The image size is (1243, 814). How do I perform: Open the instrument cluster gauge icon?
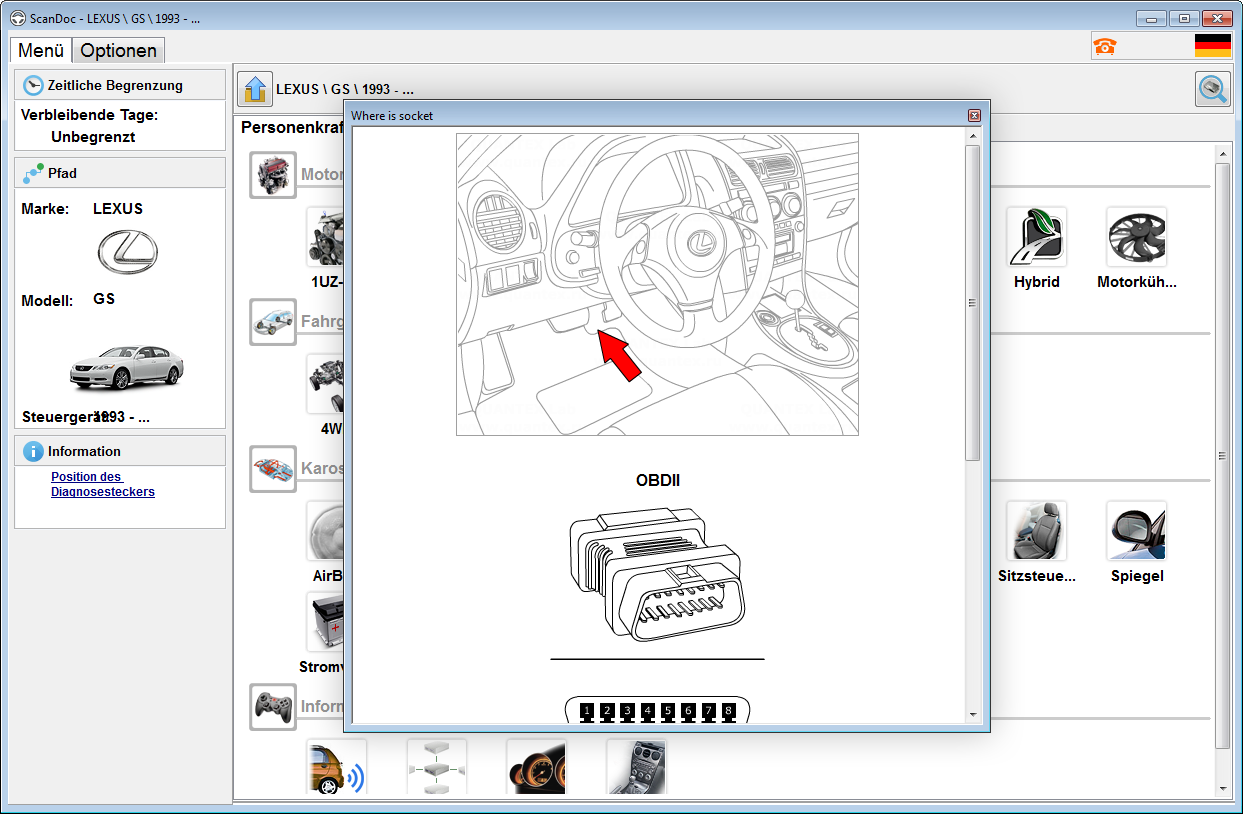coord(536,767)
